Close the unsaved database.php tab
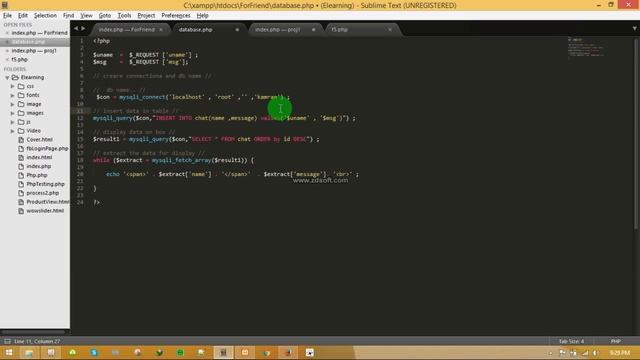The image size is (640, 360). click(x=237, y=29)
